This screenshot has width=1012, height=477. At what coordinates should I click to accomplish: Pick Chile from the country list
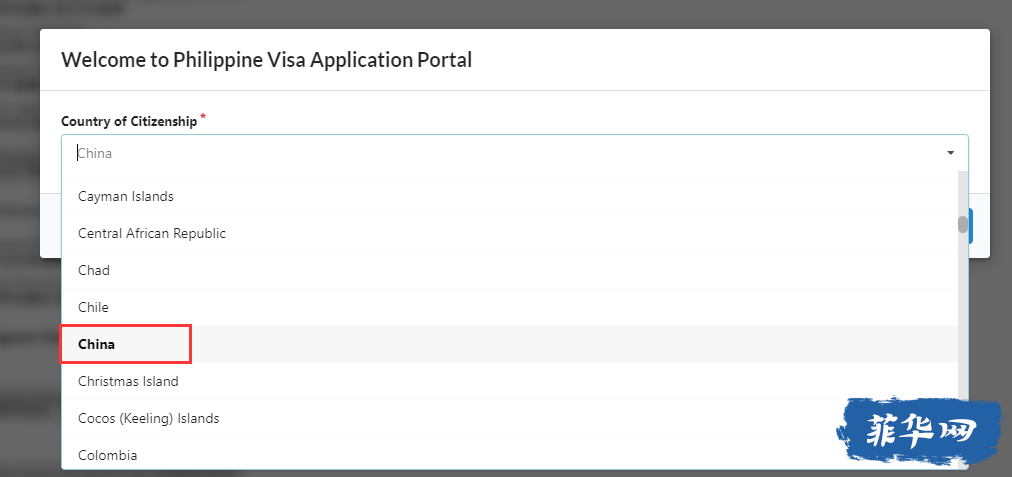94,307
